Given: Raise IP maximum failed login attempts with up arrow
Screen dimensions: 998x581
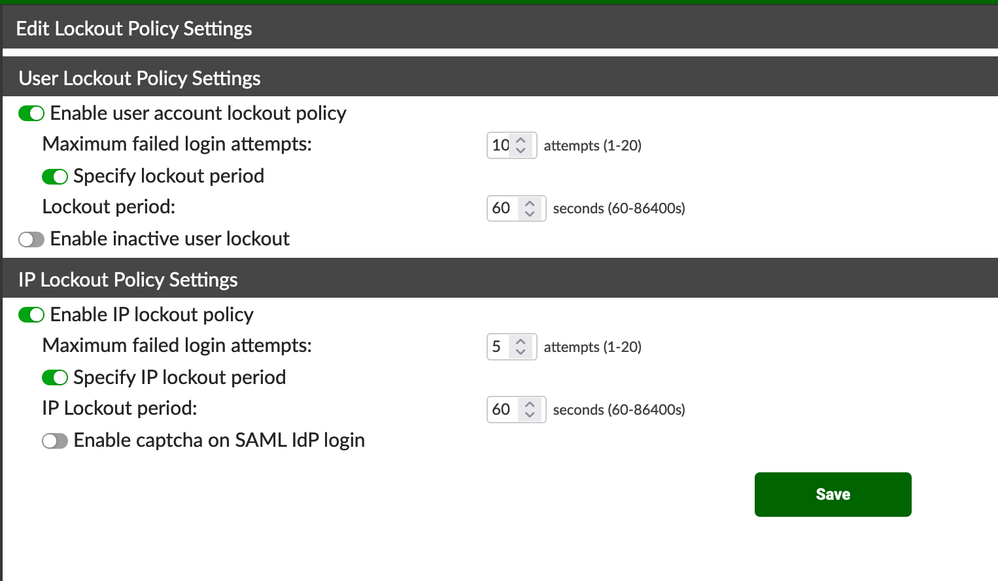Looking at the screenshot, I should click(520, 342).
